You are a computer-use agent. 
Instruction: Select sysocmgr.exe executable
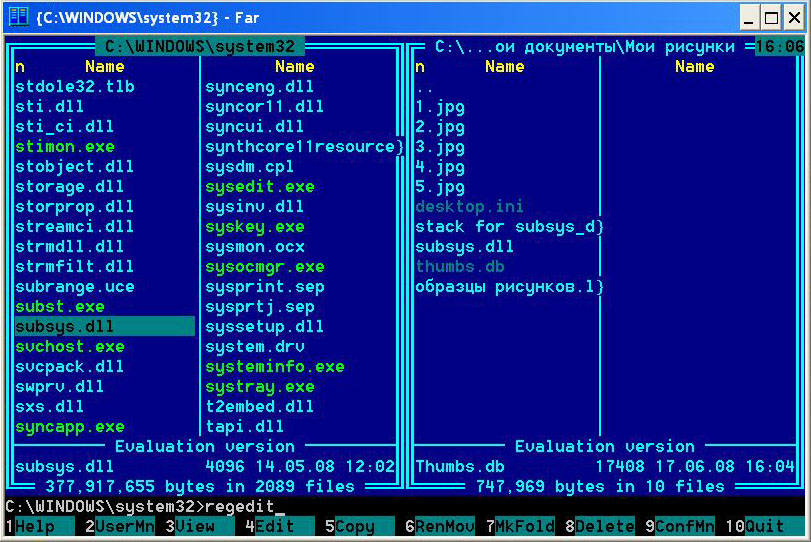click(x=265, y=266)
